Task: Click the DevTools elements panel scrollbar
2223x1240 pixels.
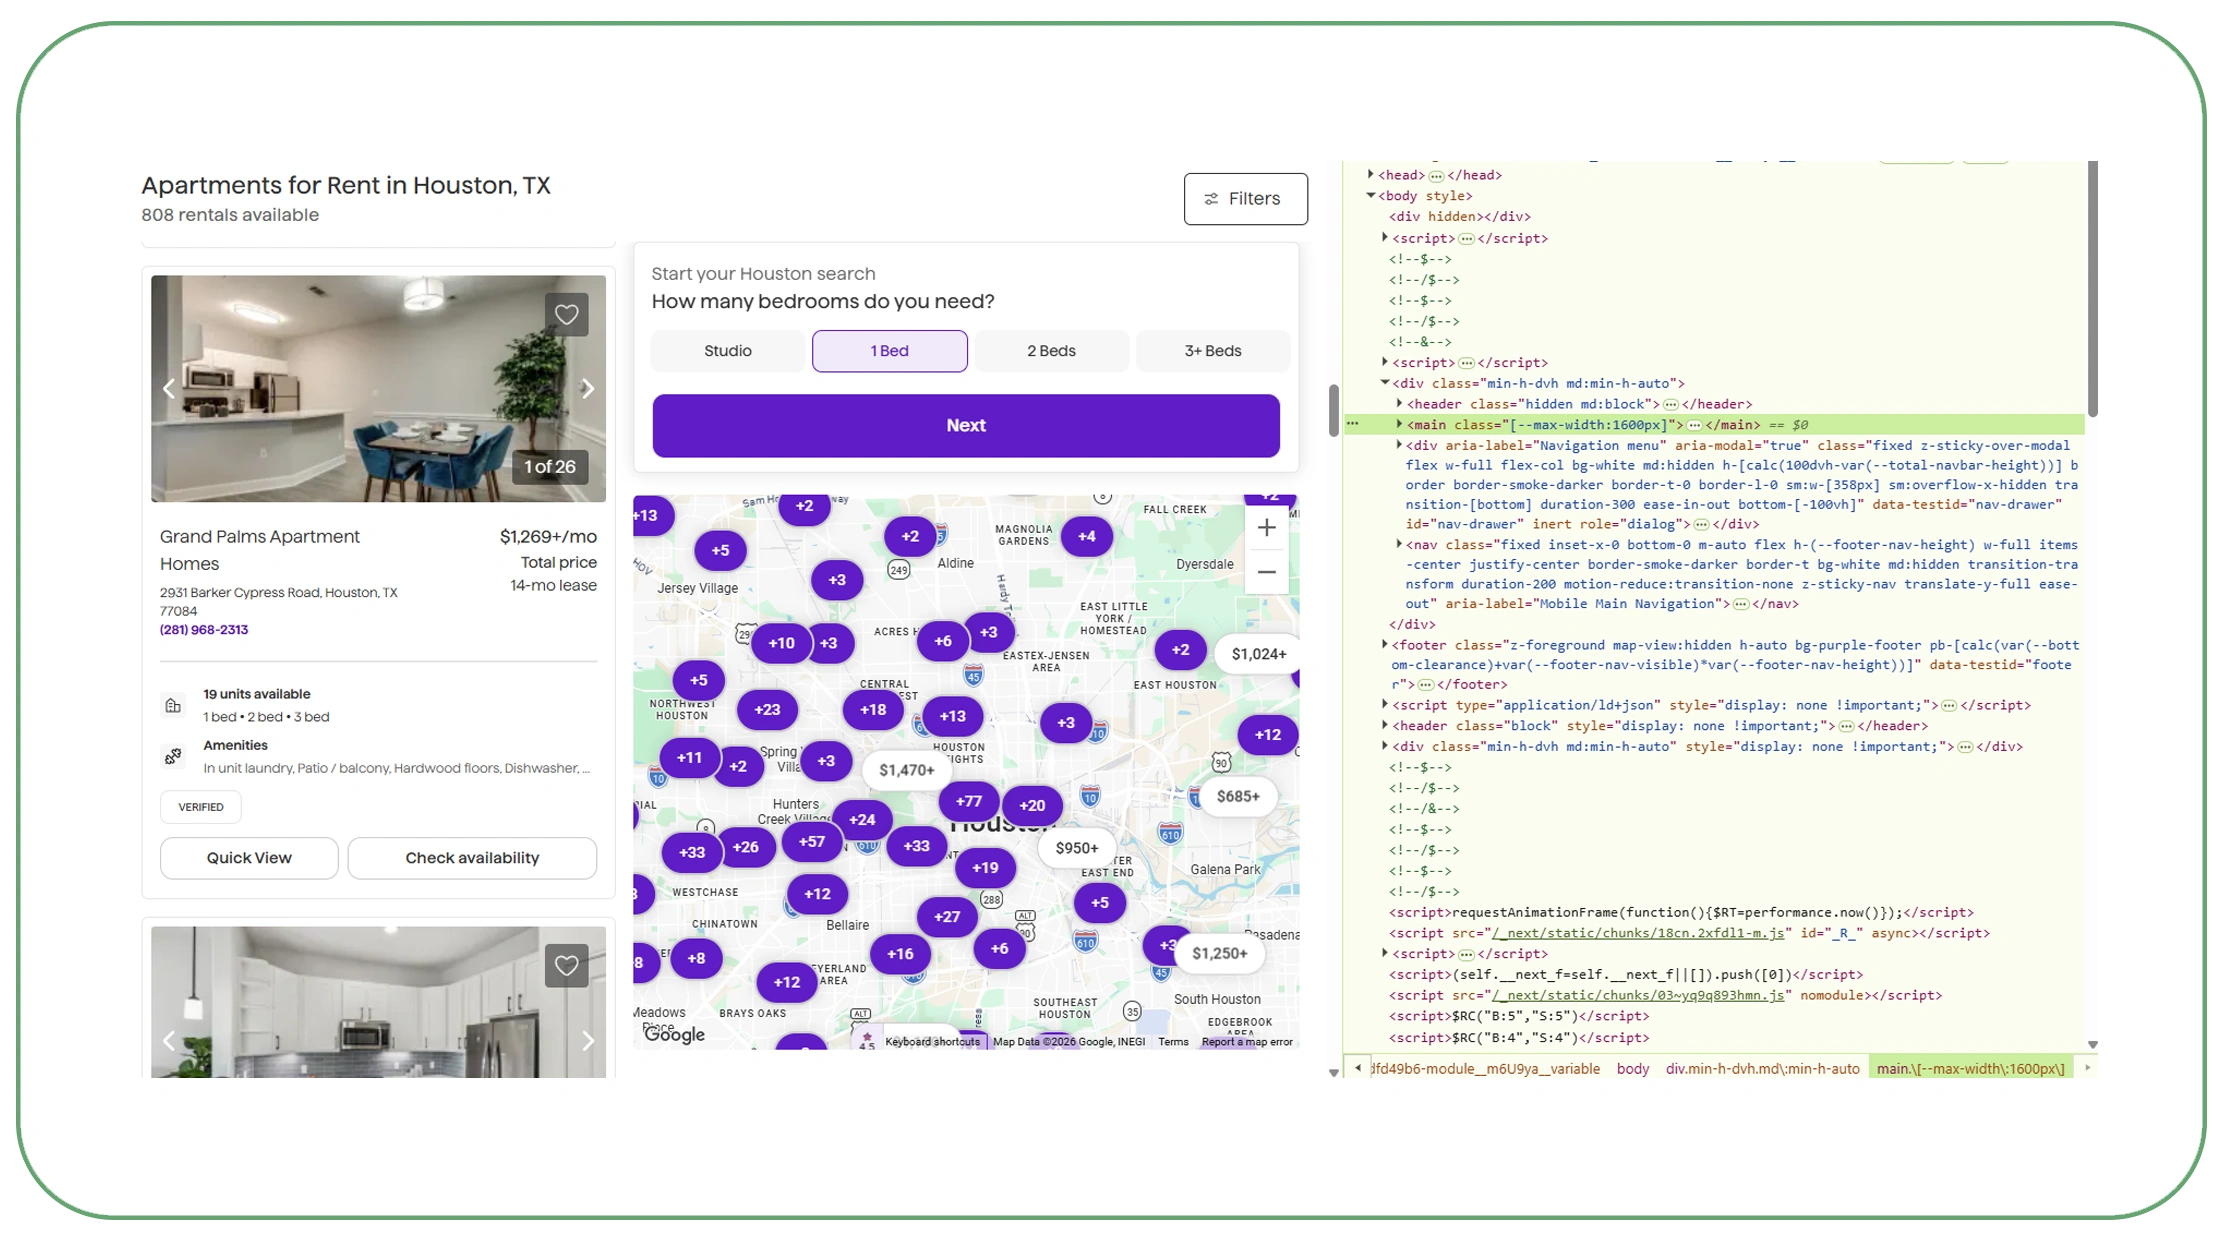Action: (x=2093, y=290)
